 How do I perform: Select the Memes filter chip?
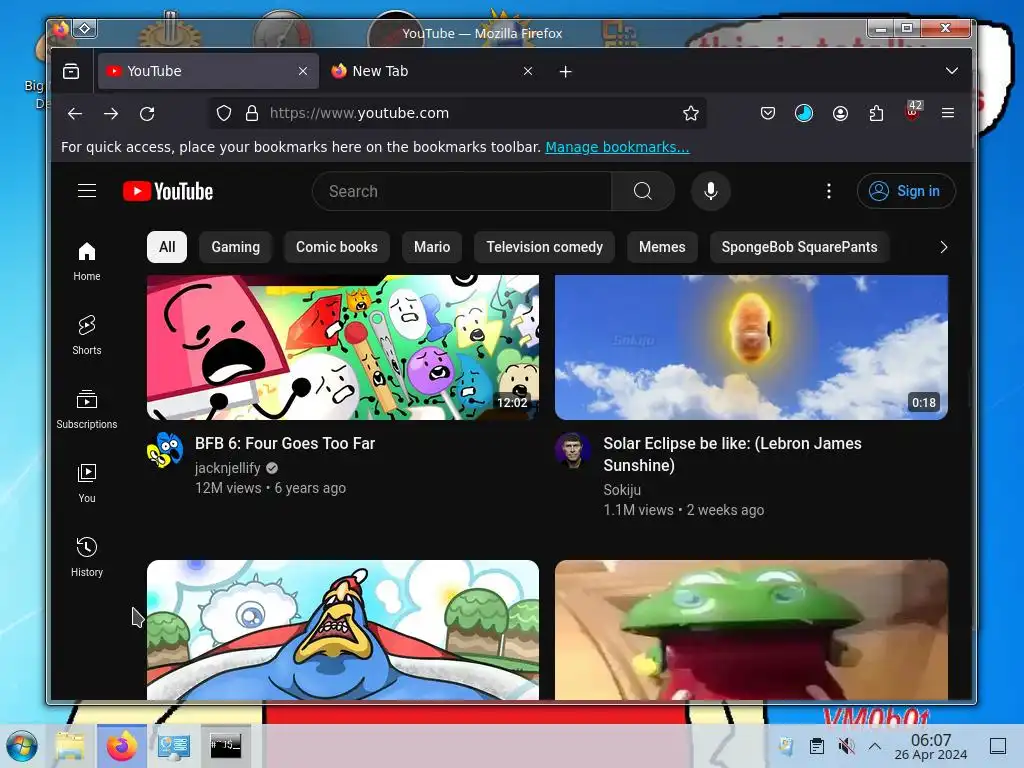(x=662, y=247)
